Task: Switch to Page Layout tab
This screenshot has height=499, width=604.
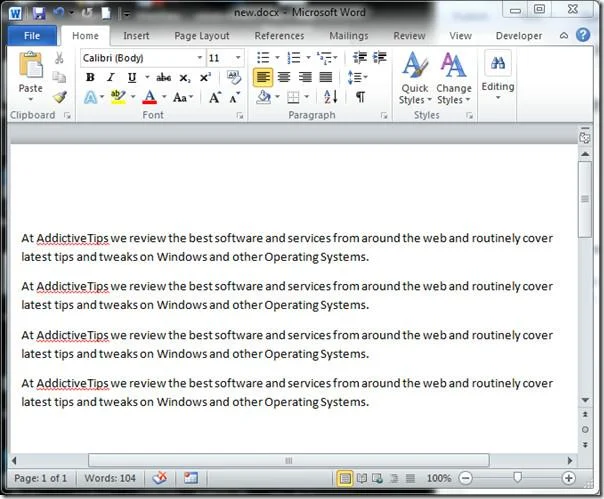Action: (x=202, y=36)
